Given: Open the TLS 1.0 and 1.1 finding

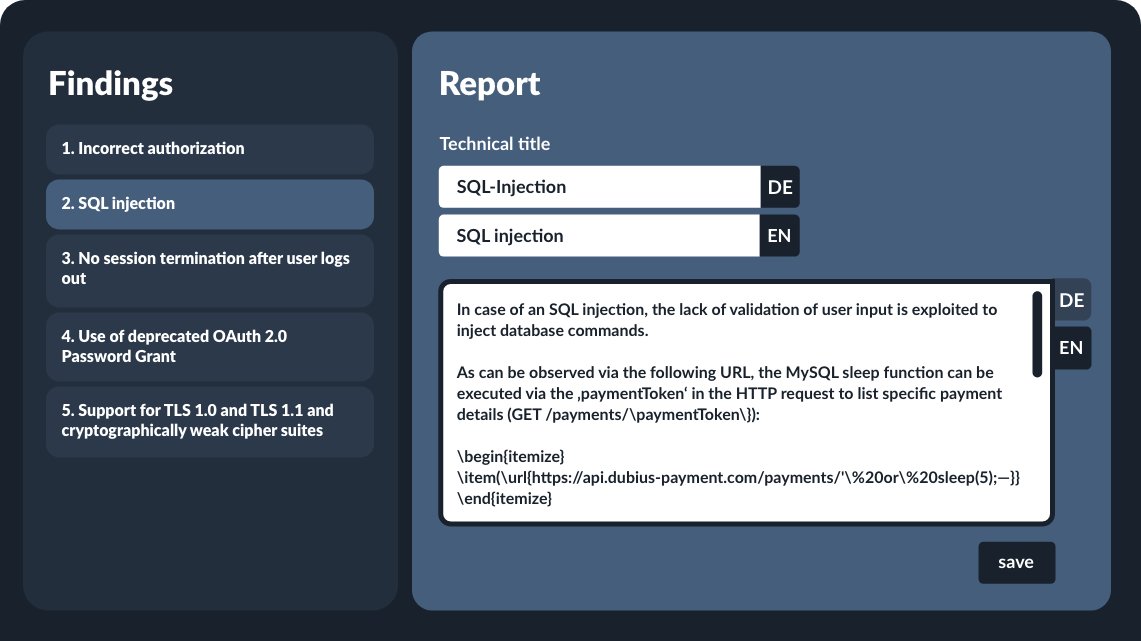Looking at the screenshot, I should [209, 421].
